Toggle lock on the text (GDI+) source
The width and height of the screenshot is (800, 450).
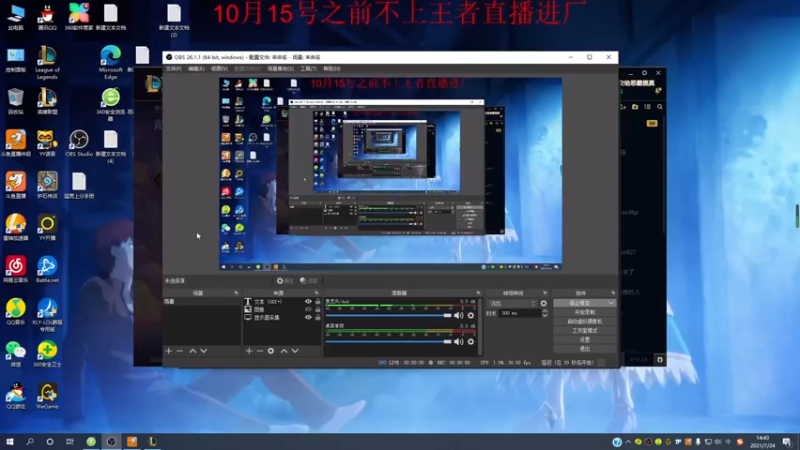318,302
